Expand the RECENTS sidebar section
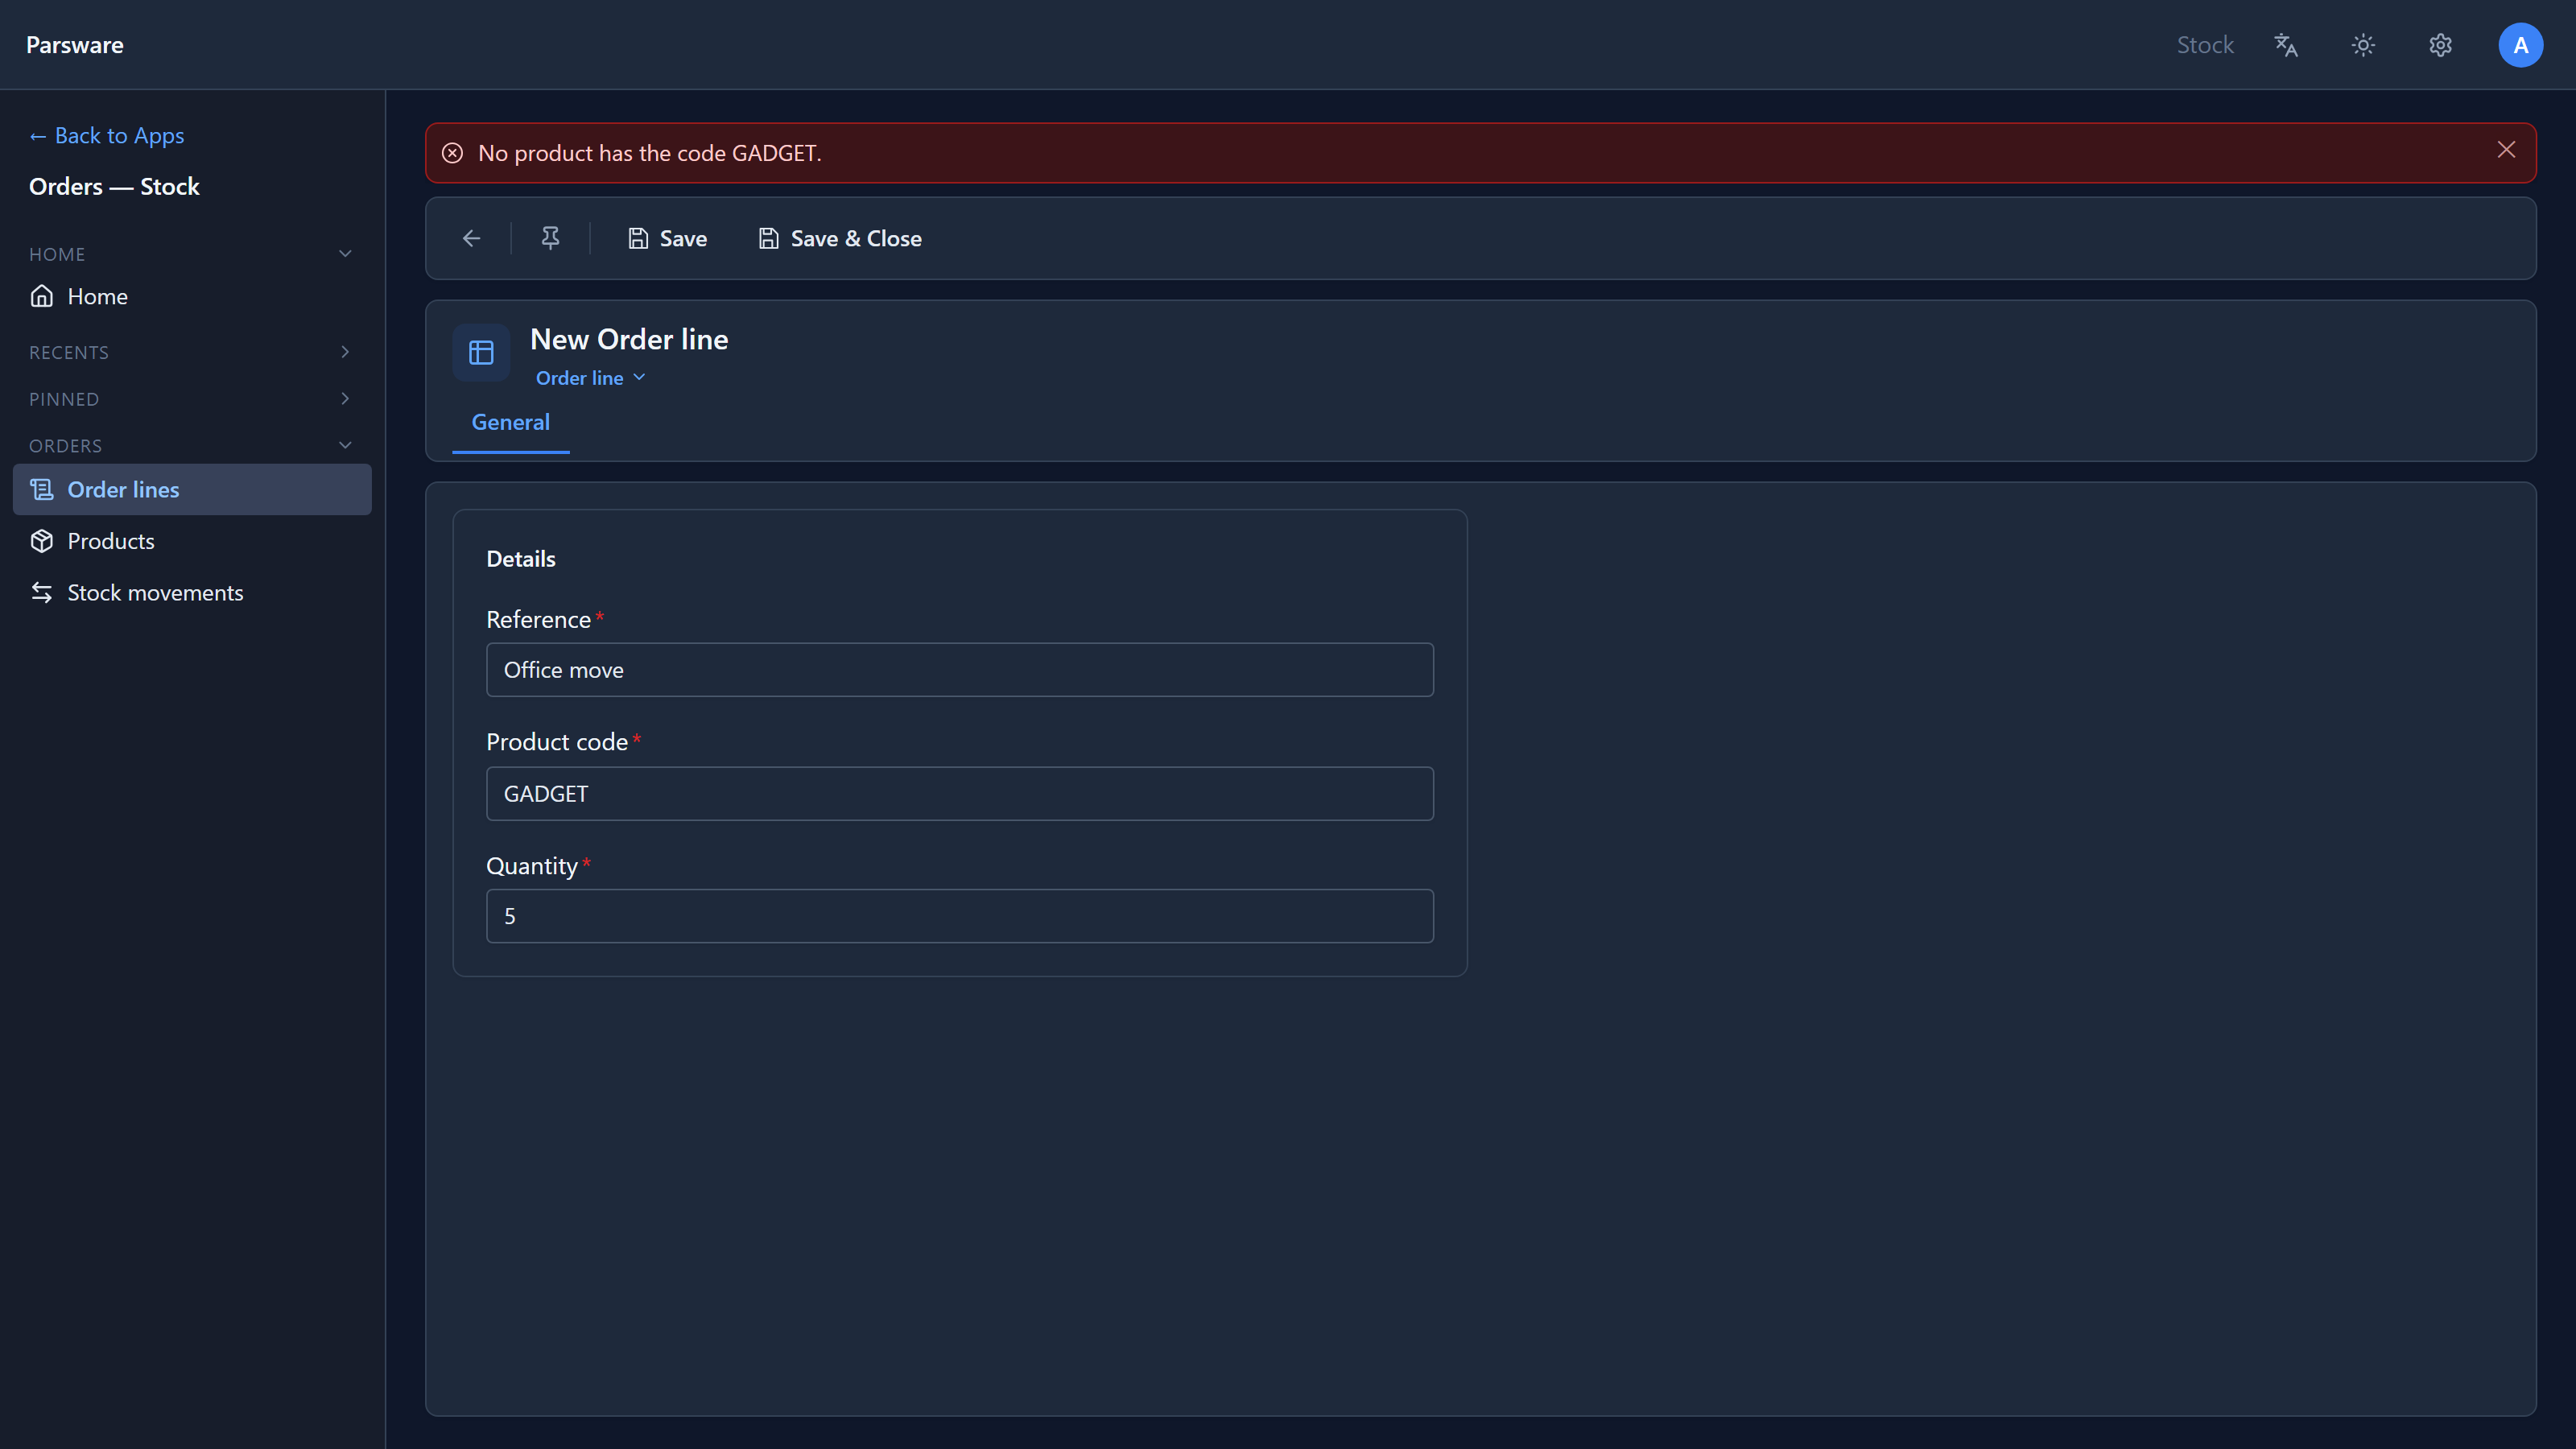This screenshot has height=1449, width=2576. tap(190, 352)
